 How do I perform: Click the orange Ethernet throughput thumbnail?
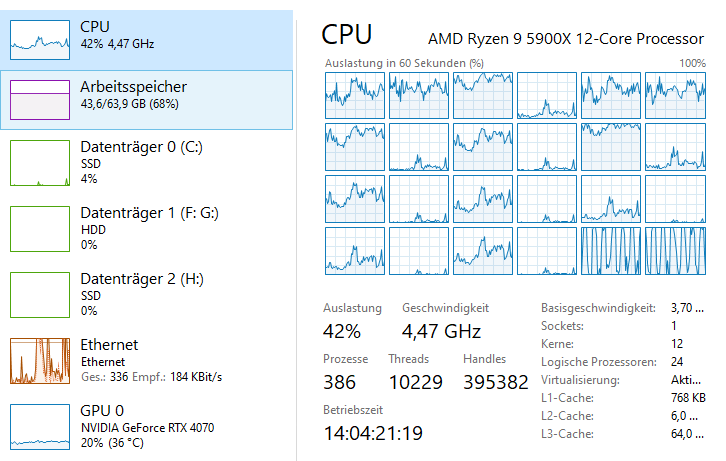pos(40,360)
